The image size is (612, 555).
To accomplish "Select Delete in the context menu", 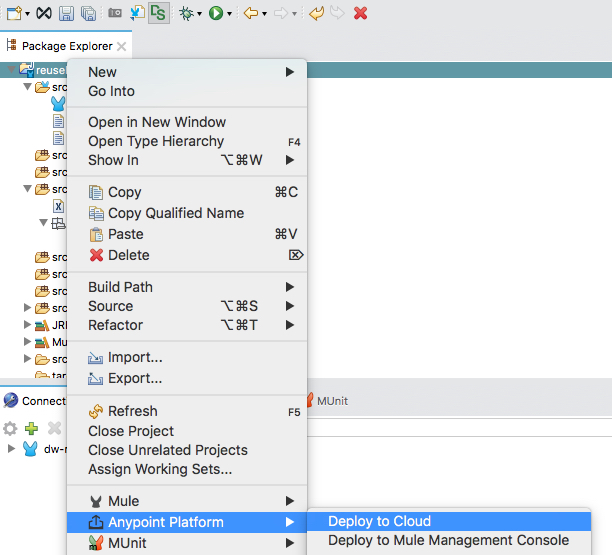I will coord(129,255).
